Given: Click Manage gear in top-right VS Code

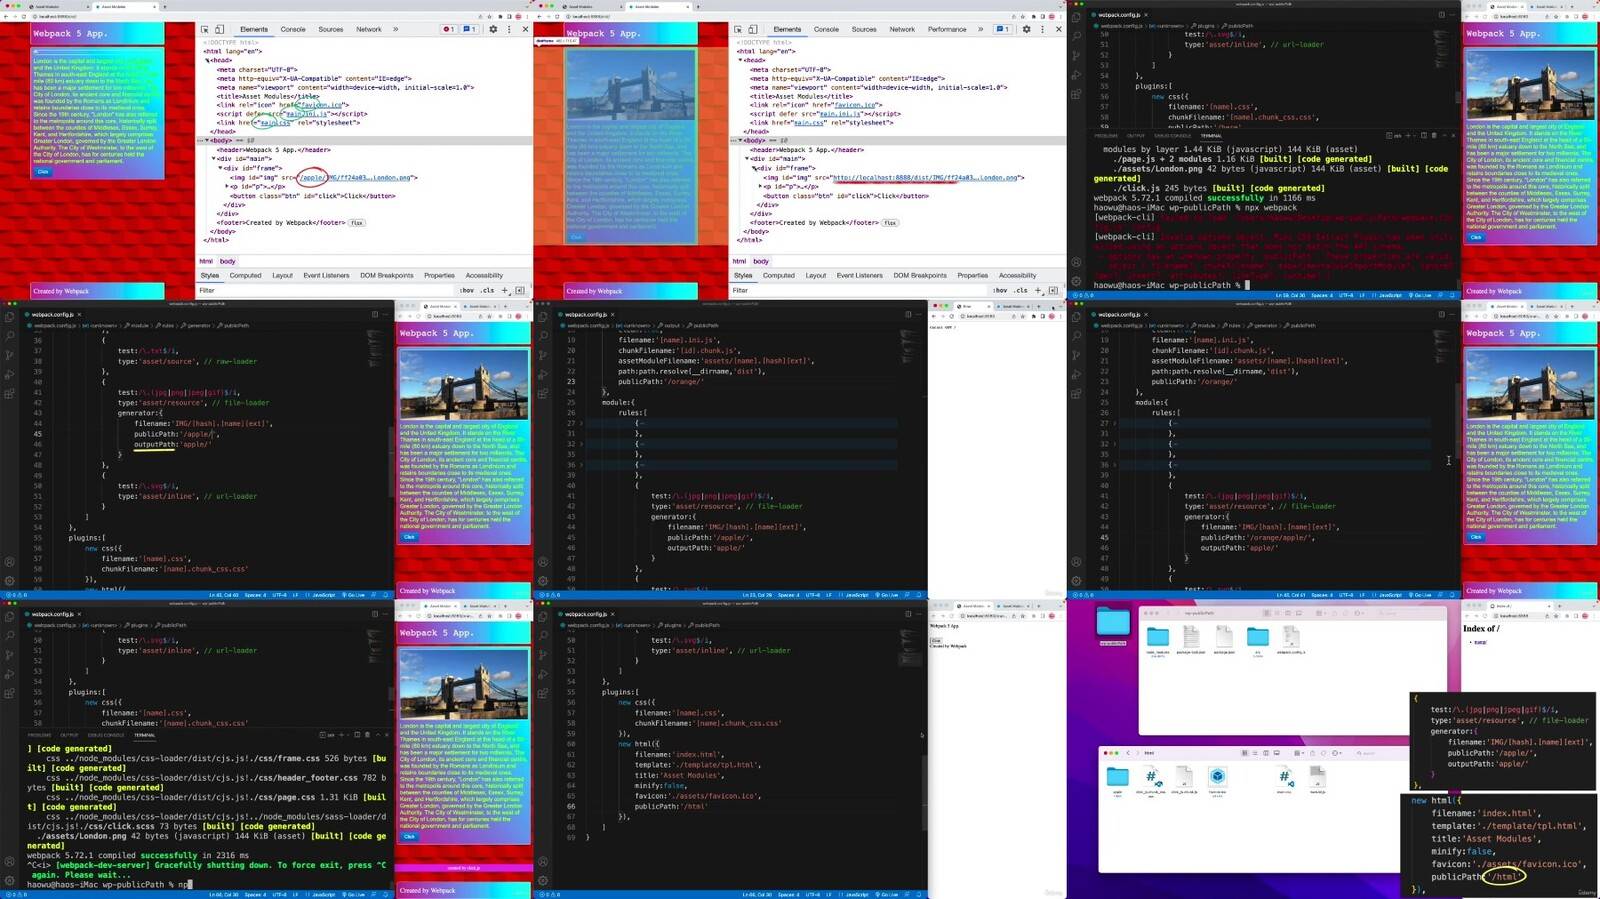Looking at the screenshot, I should click(x=1076, y=281).
